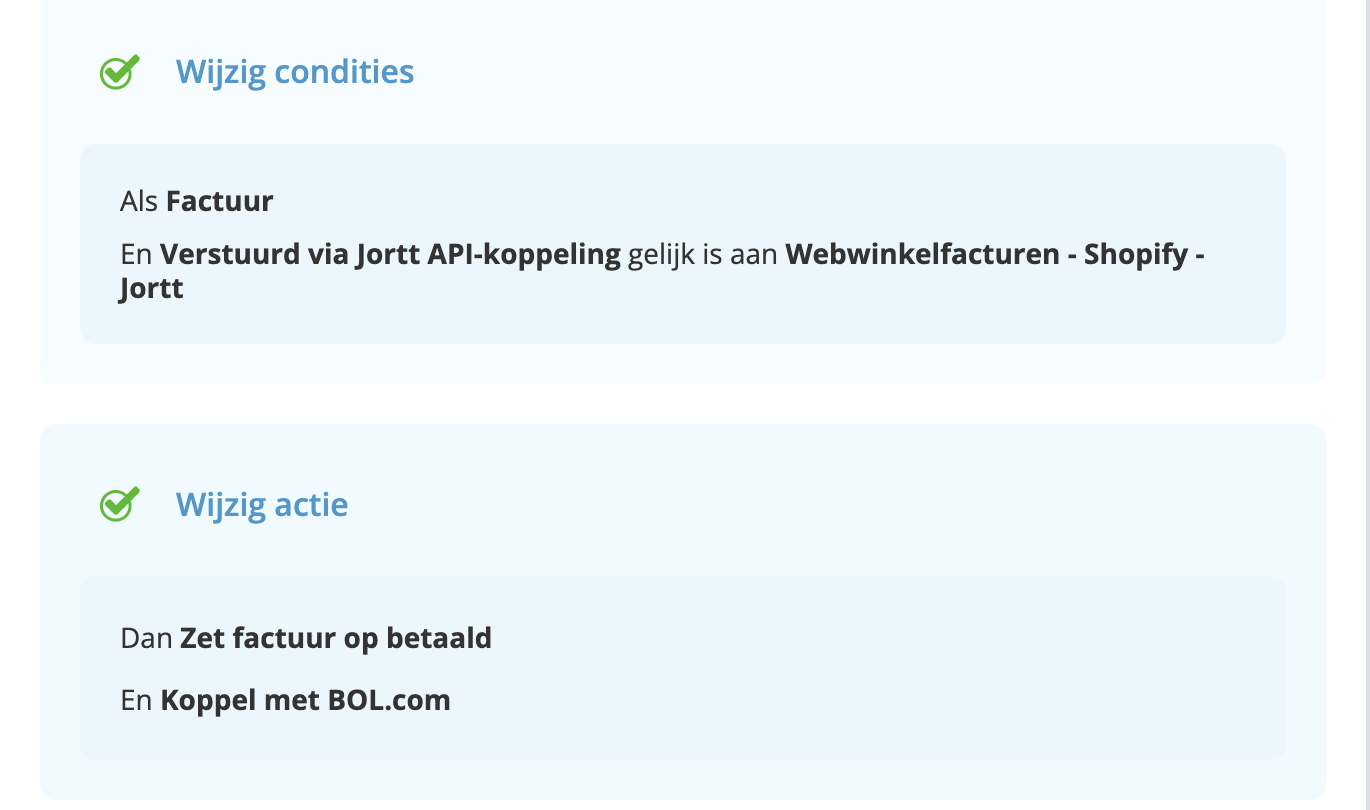The width and height of the screenshot is (1370, 810).
Task: Click the green checkmark beside Wijzig actie
Action: point(119,504)
